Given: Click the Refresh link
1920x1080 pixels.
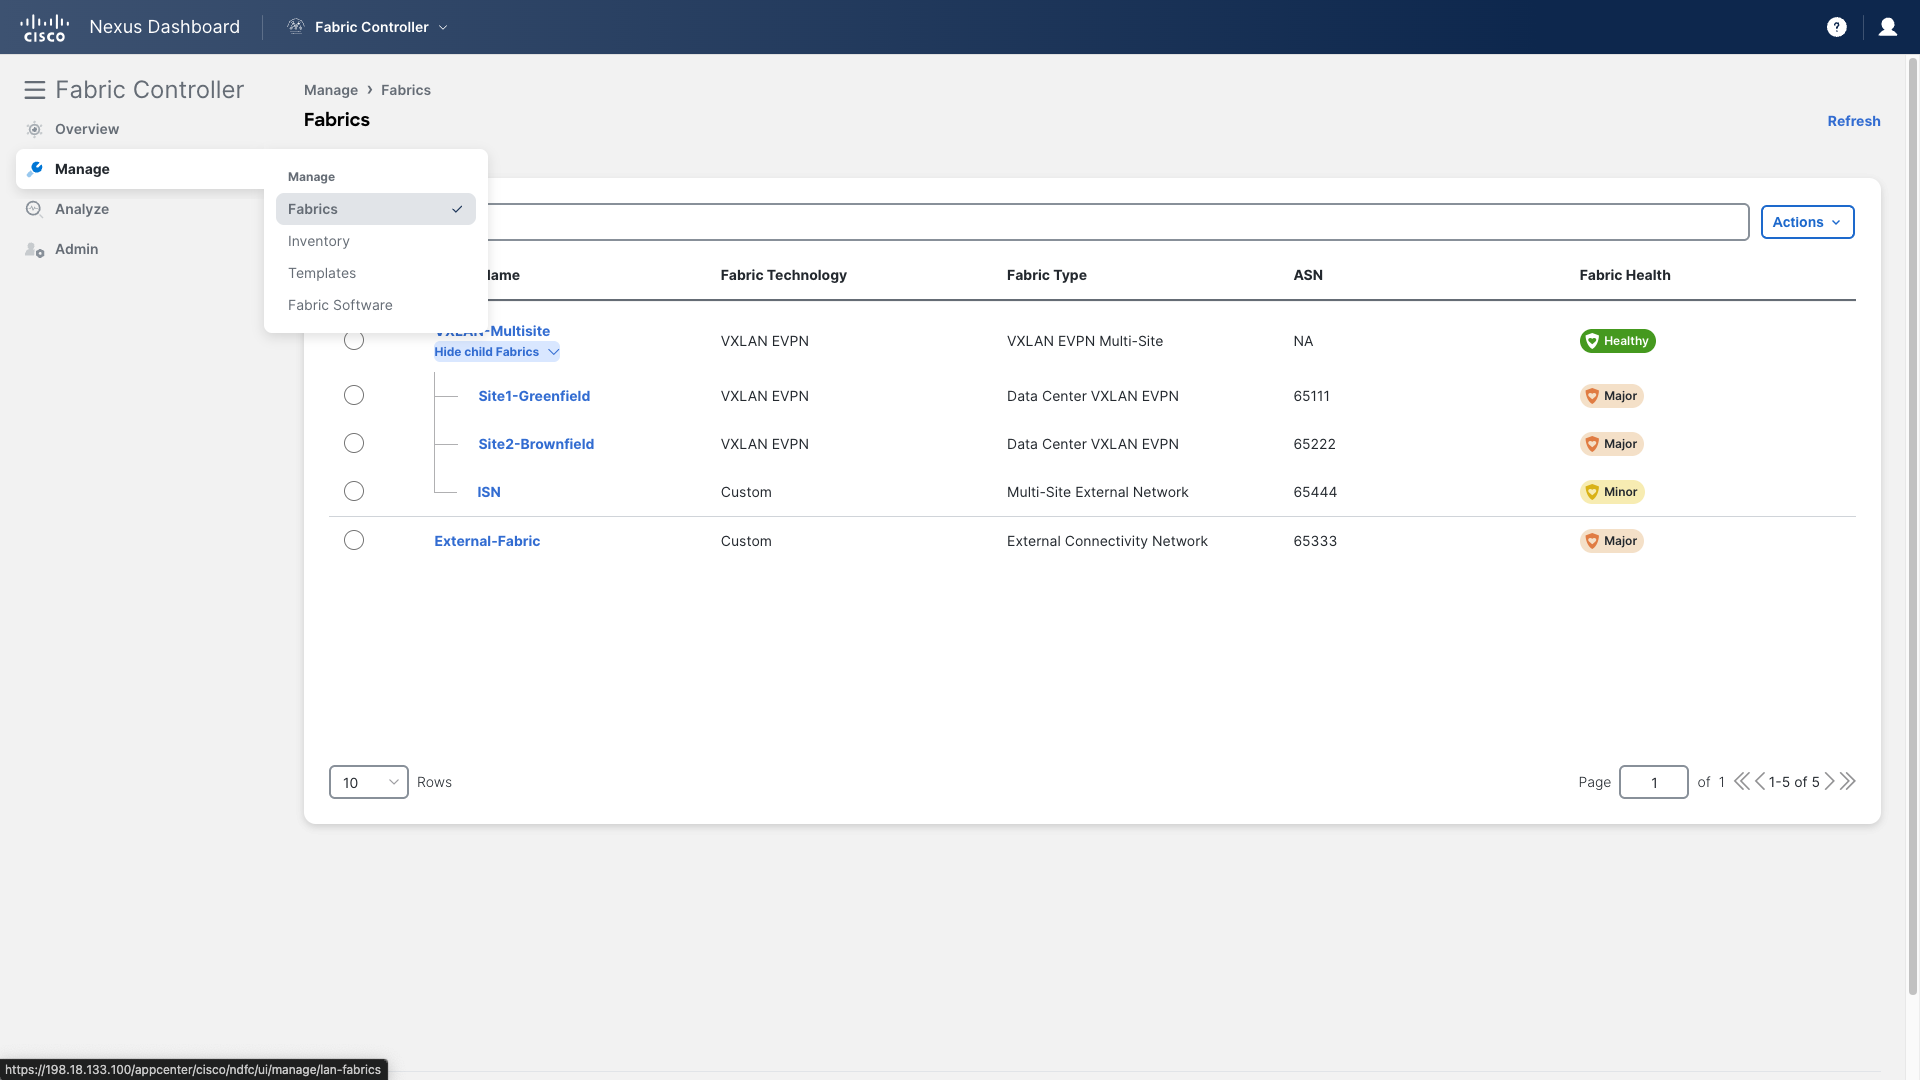Looking at the screenshot, I should coord(1854,121).
